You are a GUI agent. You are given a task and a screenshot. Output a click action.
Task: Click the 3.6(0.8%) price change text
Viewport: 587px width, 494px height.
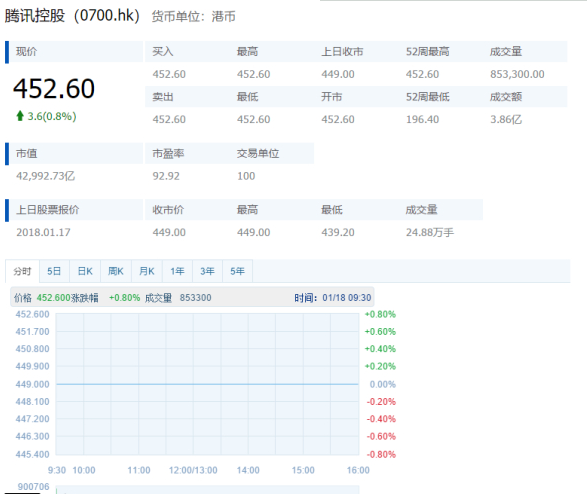coord(52,116)
